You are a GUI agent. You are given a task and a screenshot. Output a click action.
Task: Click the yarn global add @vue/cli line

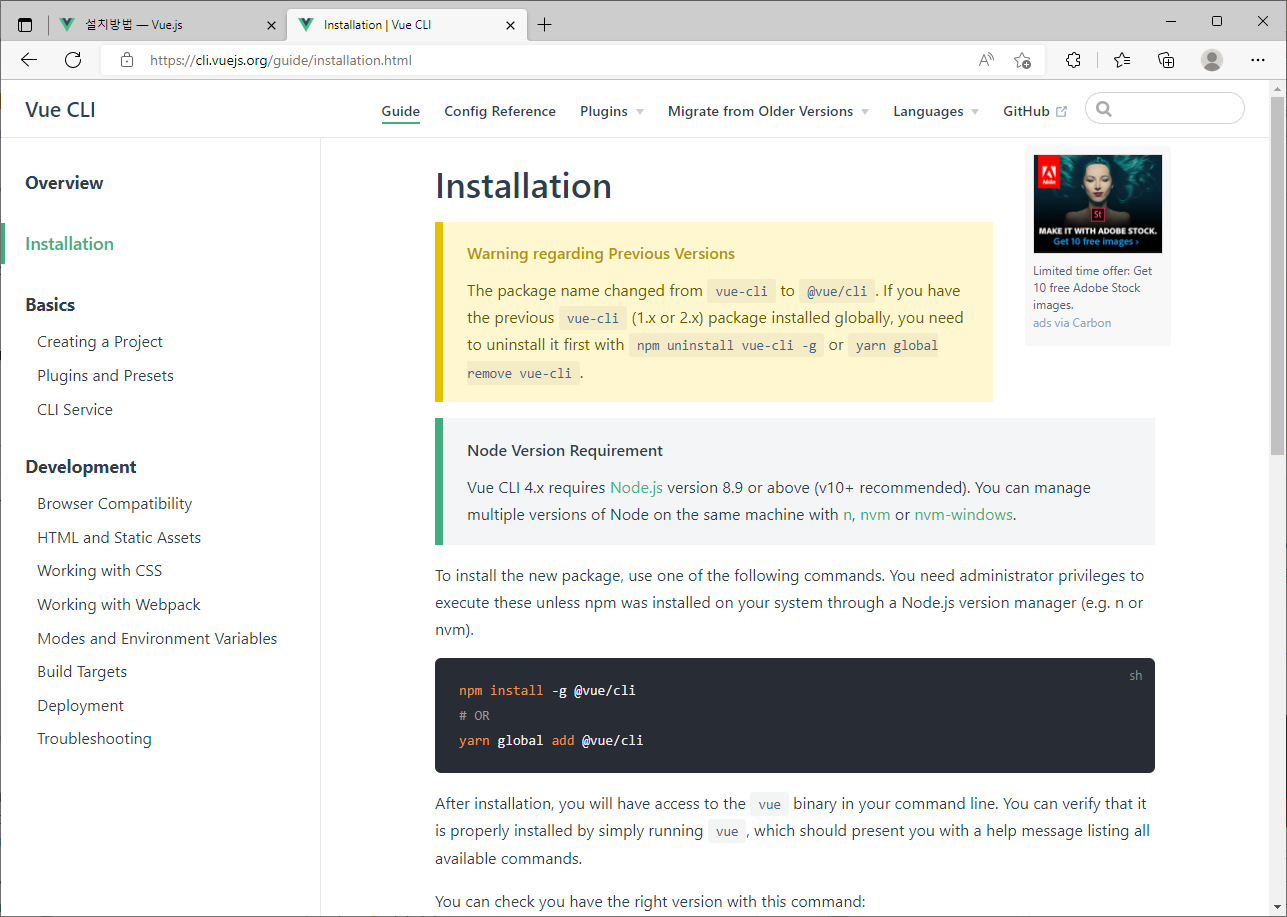[551, 740]
